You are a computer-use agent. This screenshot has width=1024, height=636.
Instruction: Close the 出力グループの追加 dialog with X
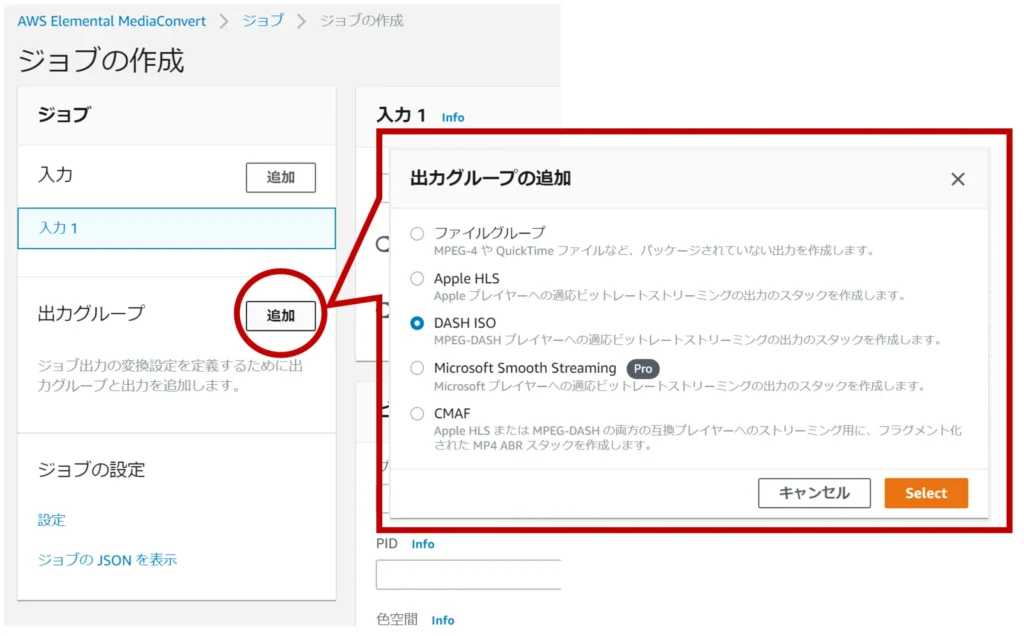click(x=957, y=179)
